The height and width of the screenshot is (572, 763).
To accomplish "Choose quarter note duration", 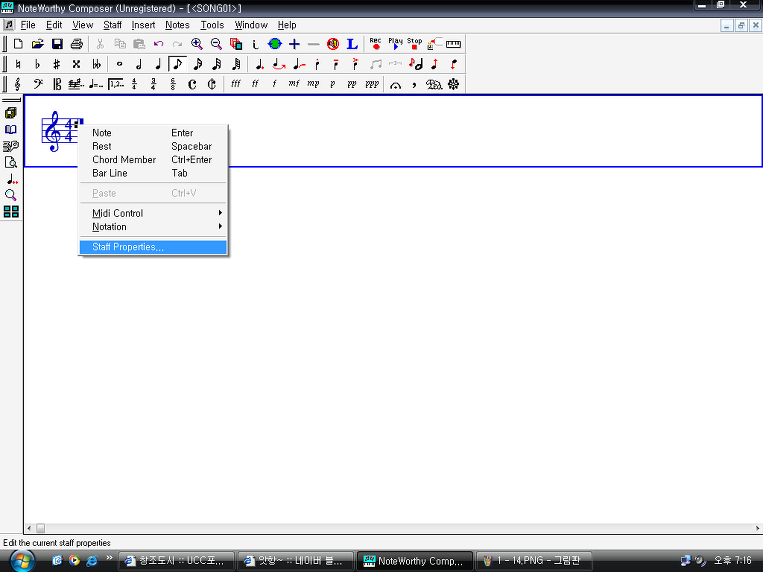I will [158, 64].
